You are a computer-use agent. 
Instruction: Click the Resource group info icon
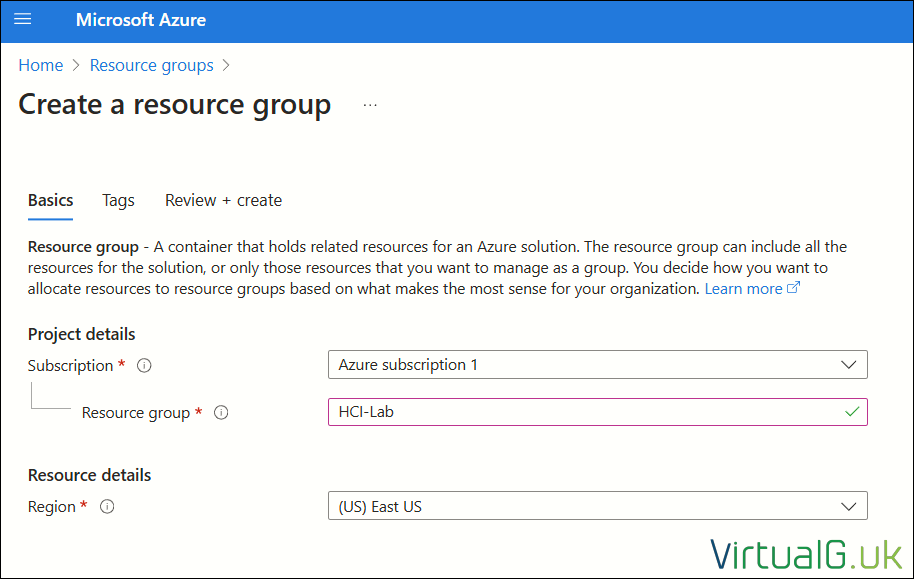221,413
